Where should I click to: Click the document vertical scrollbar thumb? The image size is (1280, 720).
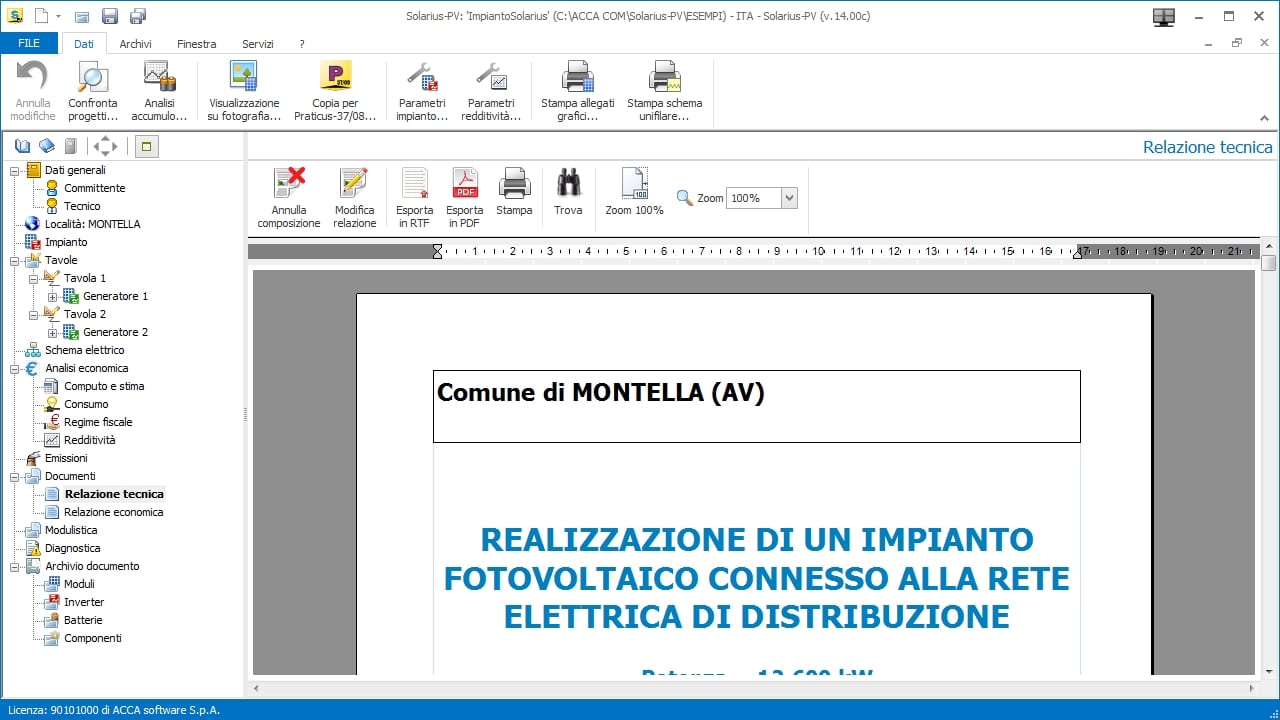coord(1268,263)
